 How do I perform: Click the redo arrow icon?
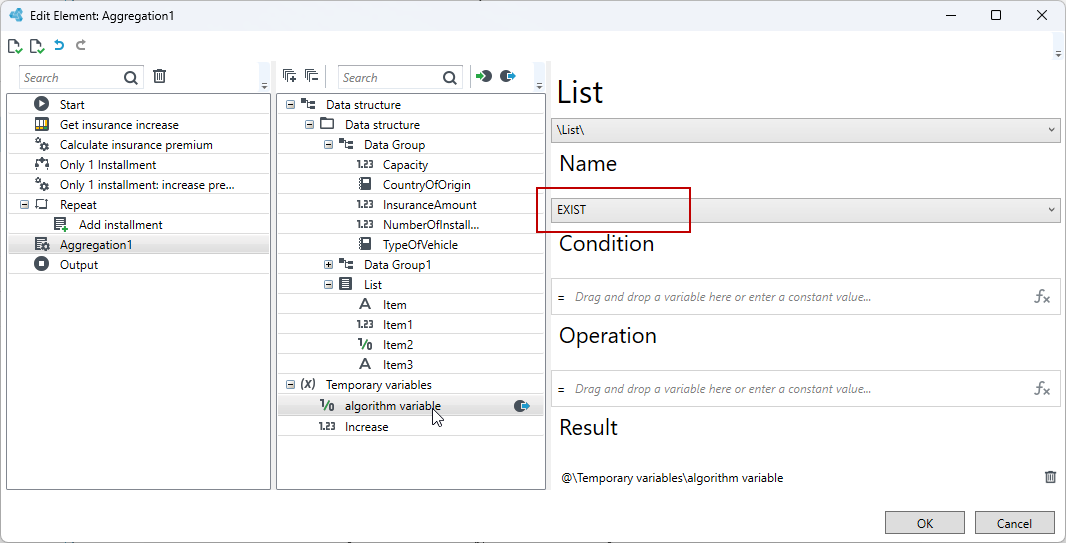(x=81, y=46)
